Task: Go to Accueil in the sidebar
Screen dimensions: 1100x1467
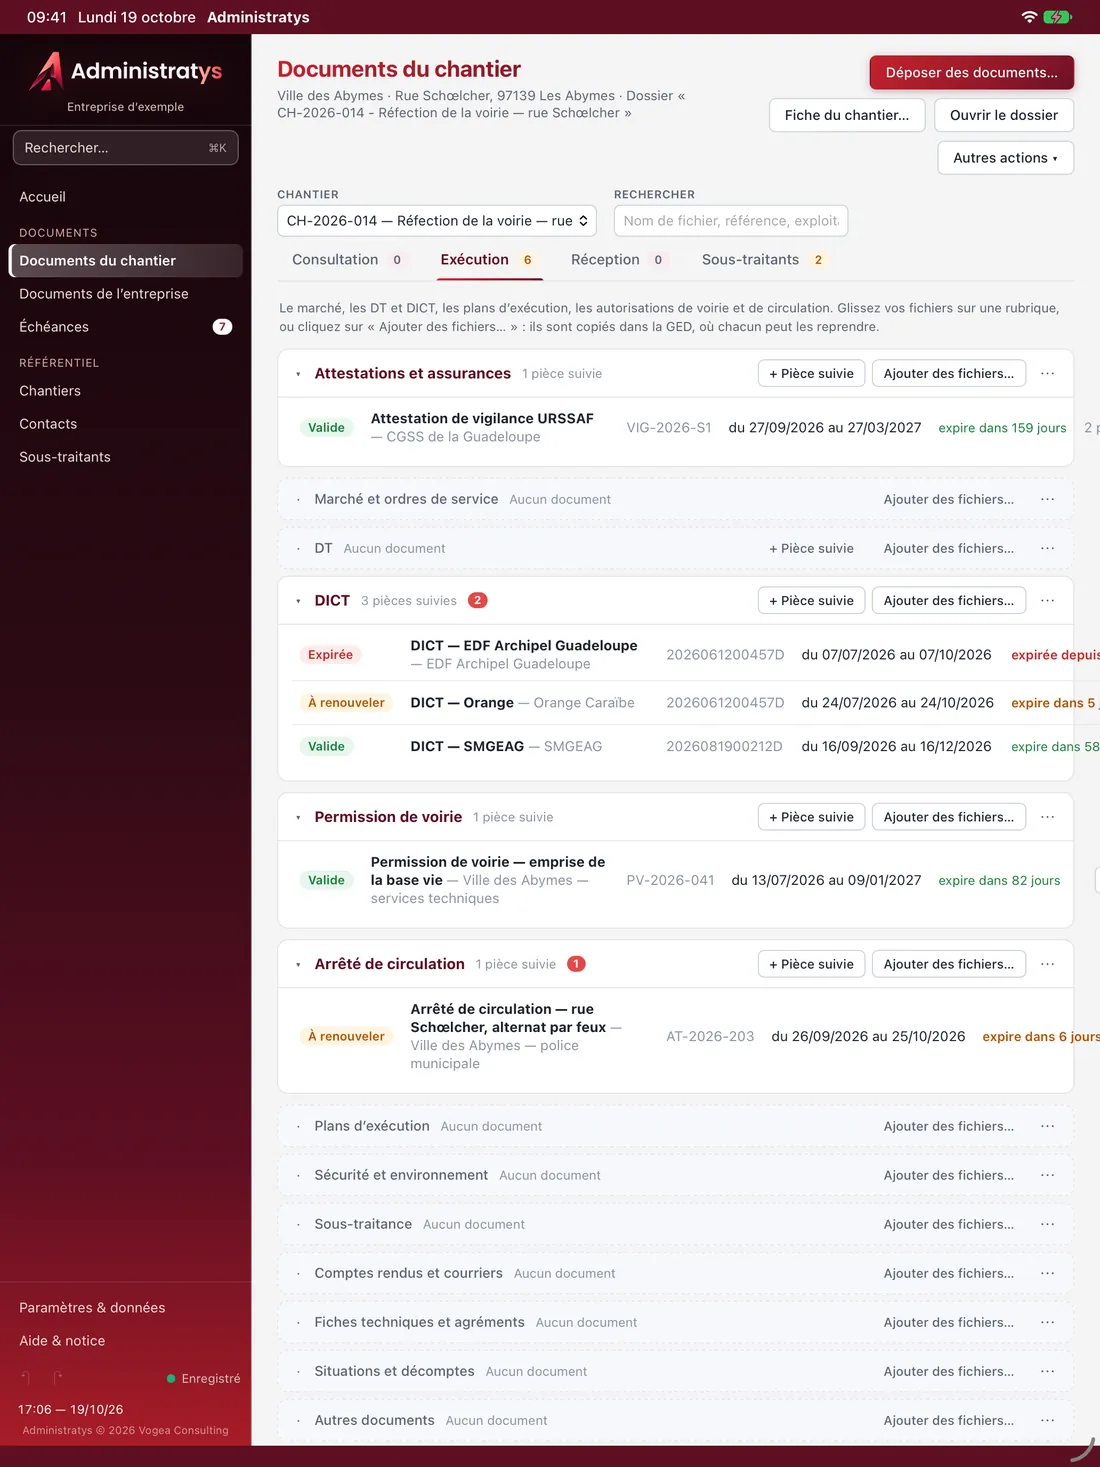Action: pos(126,197)
